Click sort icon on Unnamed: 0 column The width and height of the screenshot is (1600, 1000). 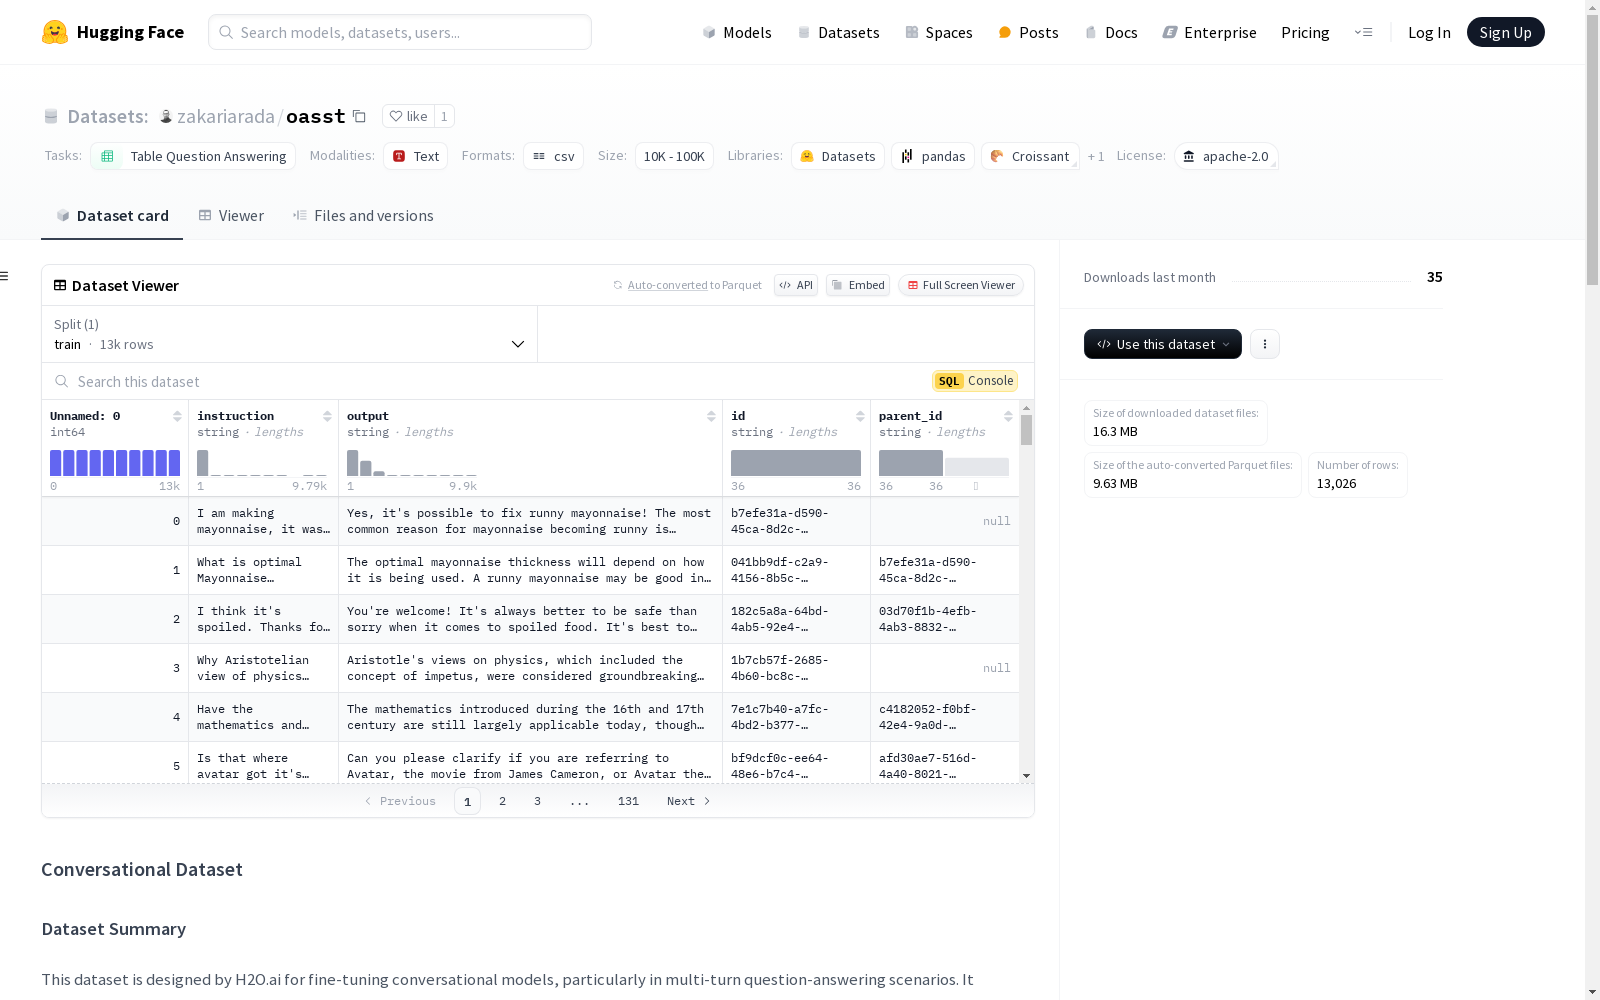click(177, 416)
